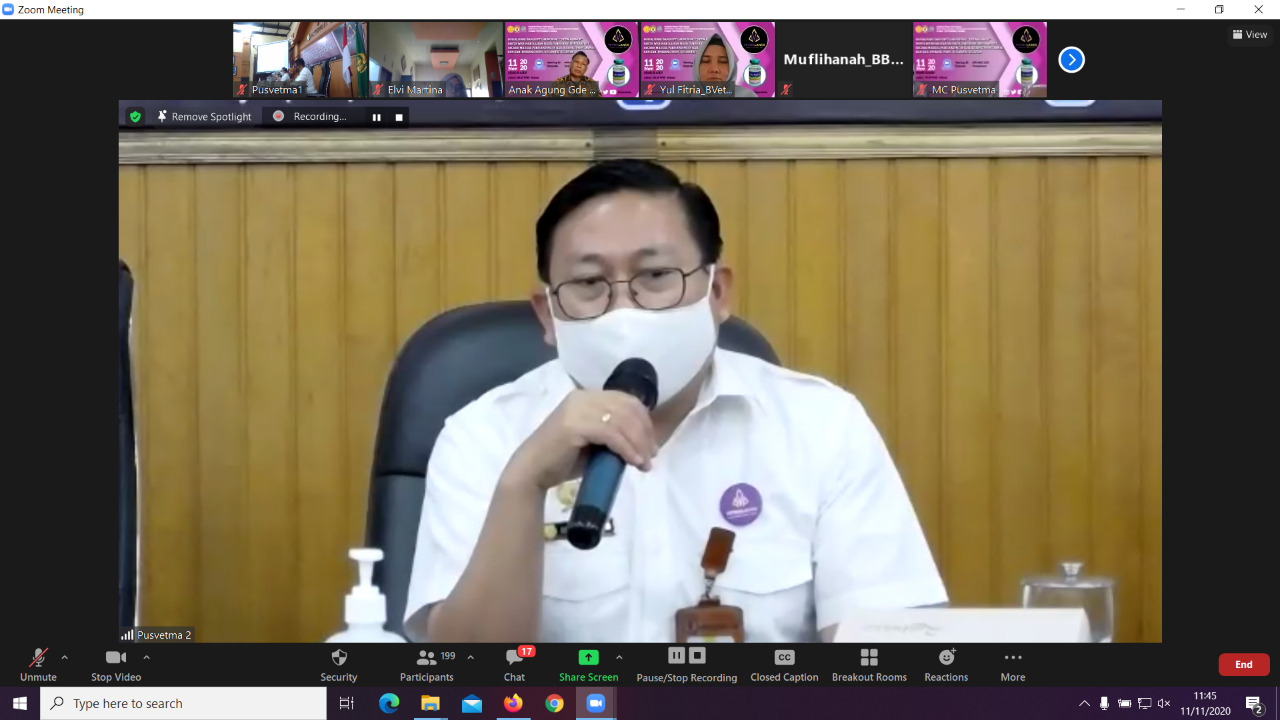1280x720 pixels.
Task: Pause the active recording indicator
Action: [x=375, y=116]
